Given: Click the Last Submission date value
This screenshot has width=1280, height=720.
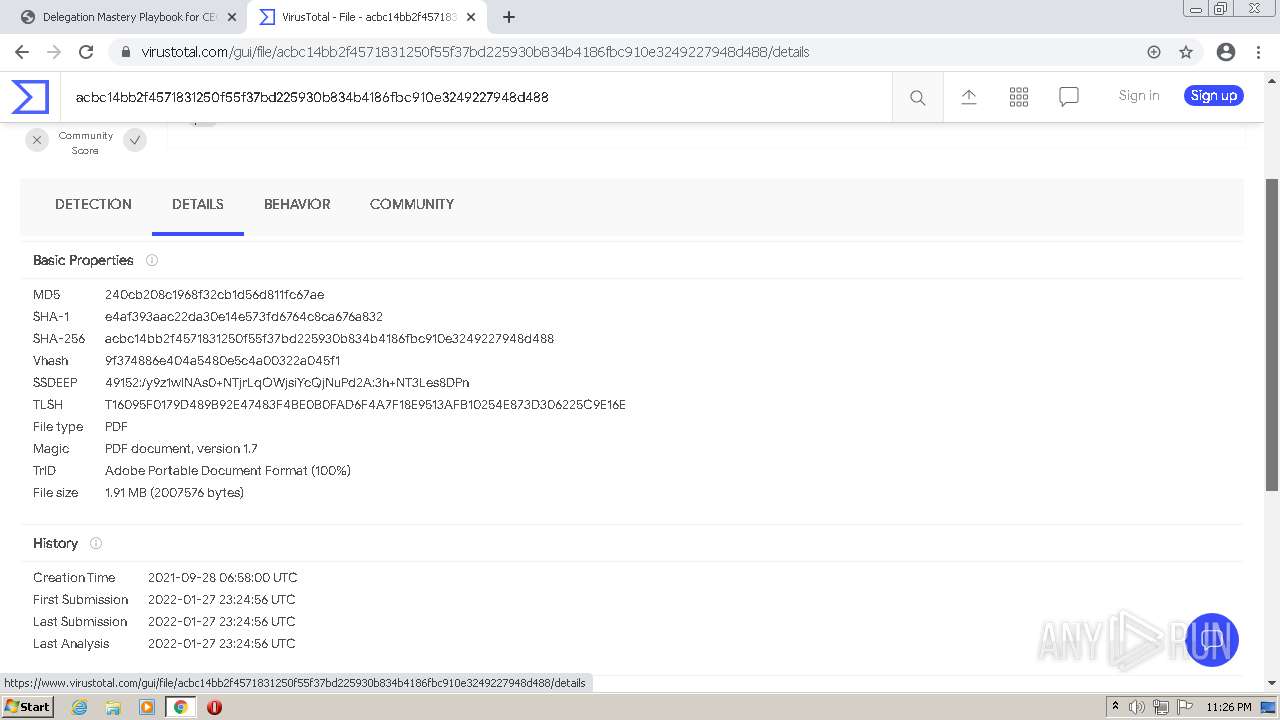Looking at the screenshot, I should 222,622.
